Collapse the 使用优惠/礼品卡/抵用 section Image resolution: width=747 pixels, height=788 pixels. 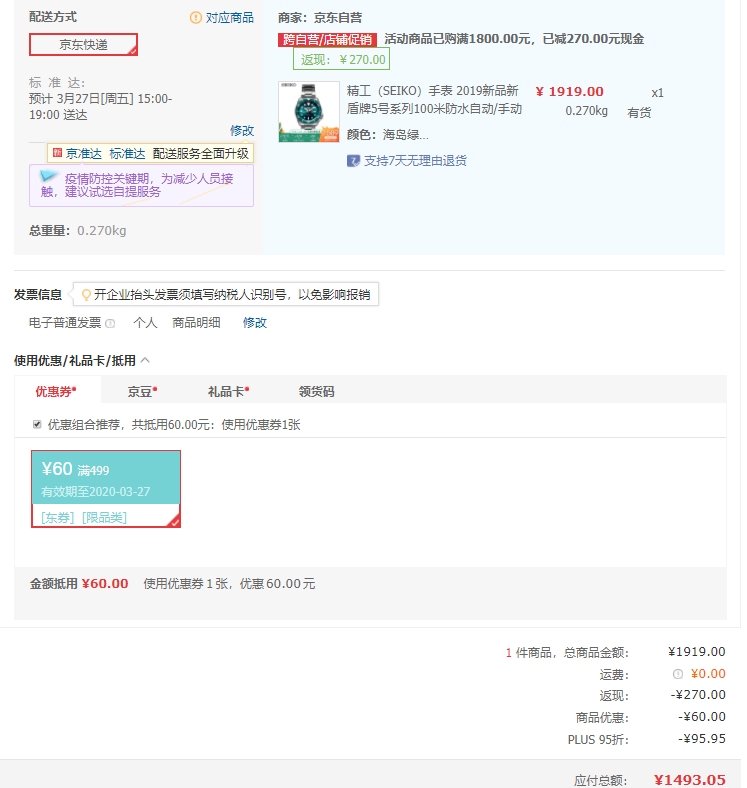pos(145,360)
